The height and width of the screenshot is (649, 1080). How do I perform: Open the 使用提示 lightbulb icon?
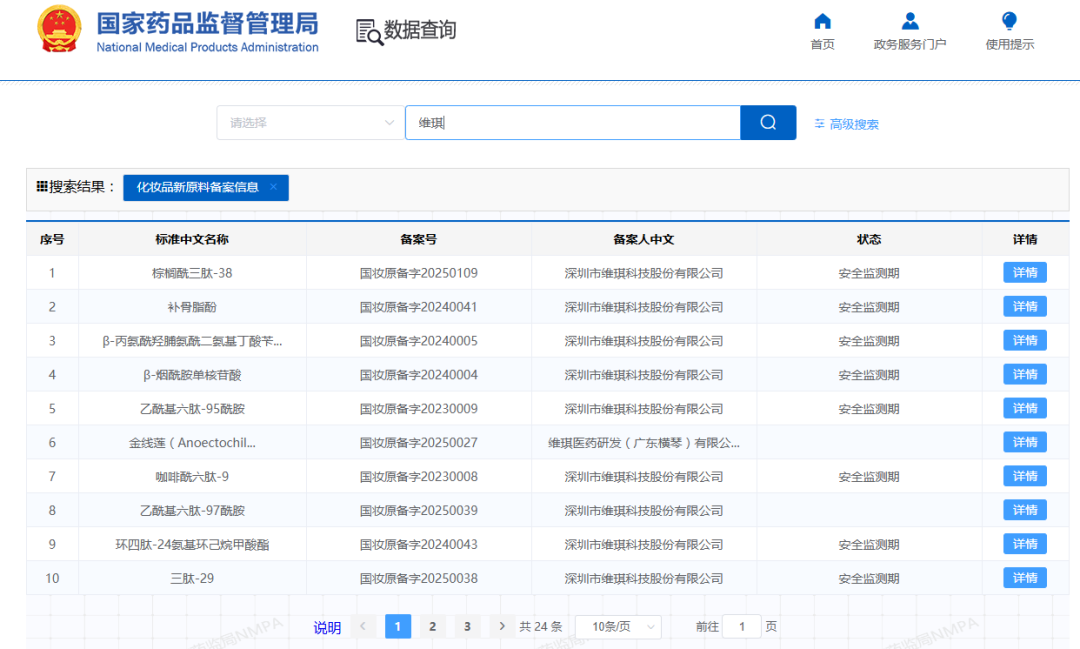(1009, 22)
